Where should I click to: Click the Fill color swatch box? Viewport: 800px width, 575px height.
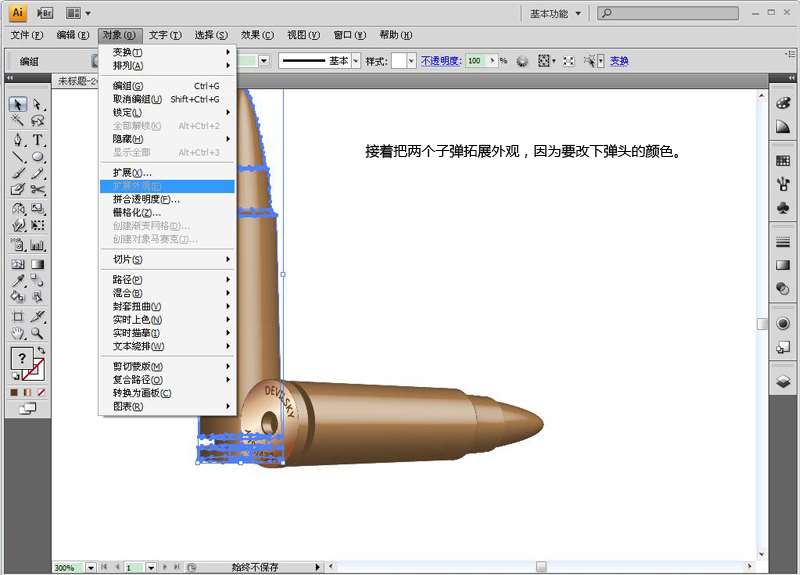point(22,359)
